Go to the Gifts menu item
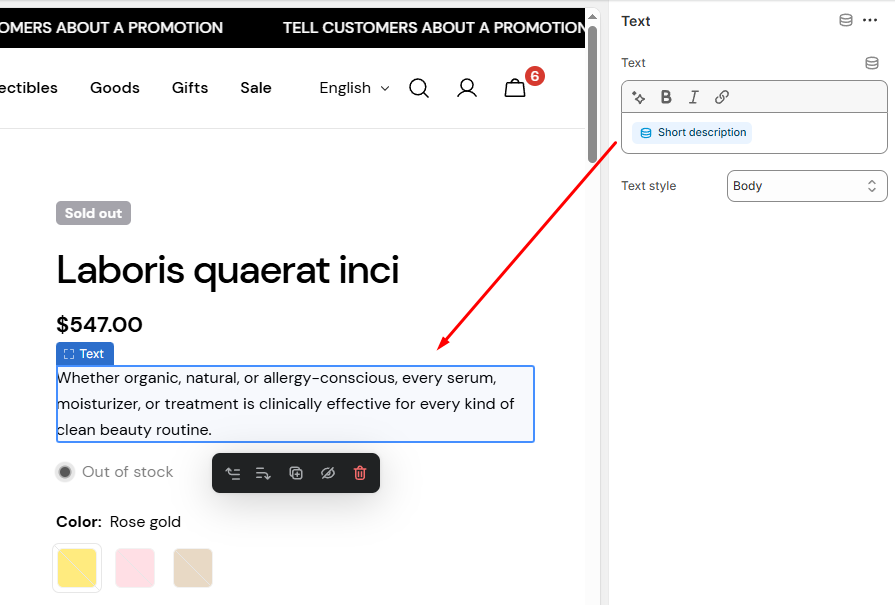Image resolution: width=895 pixels, height=605 pixels. point(190,88)
